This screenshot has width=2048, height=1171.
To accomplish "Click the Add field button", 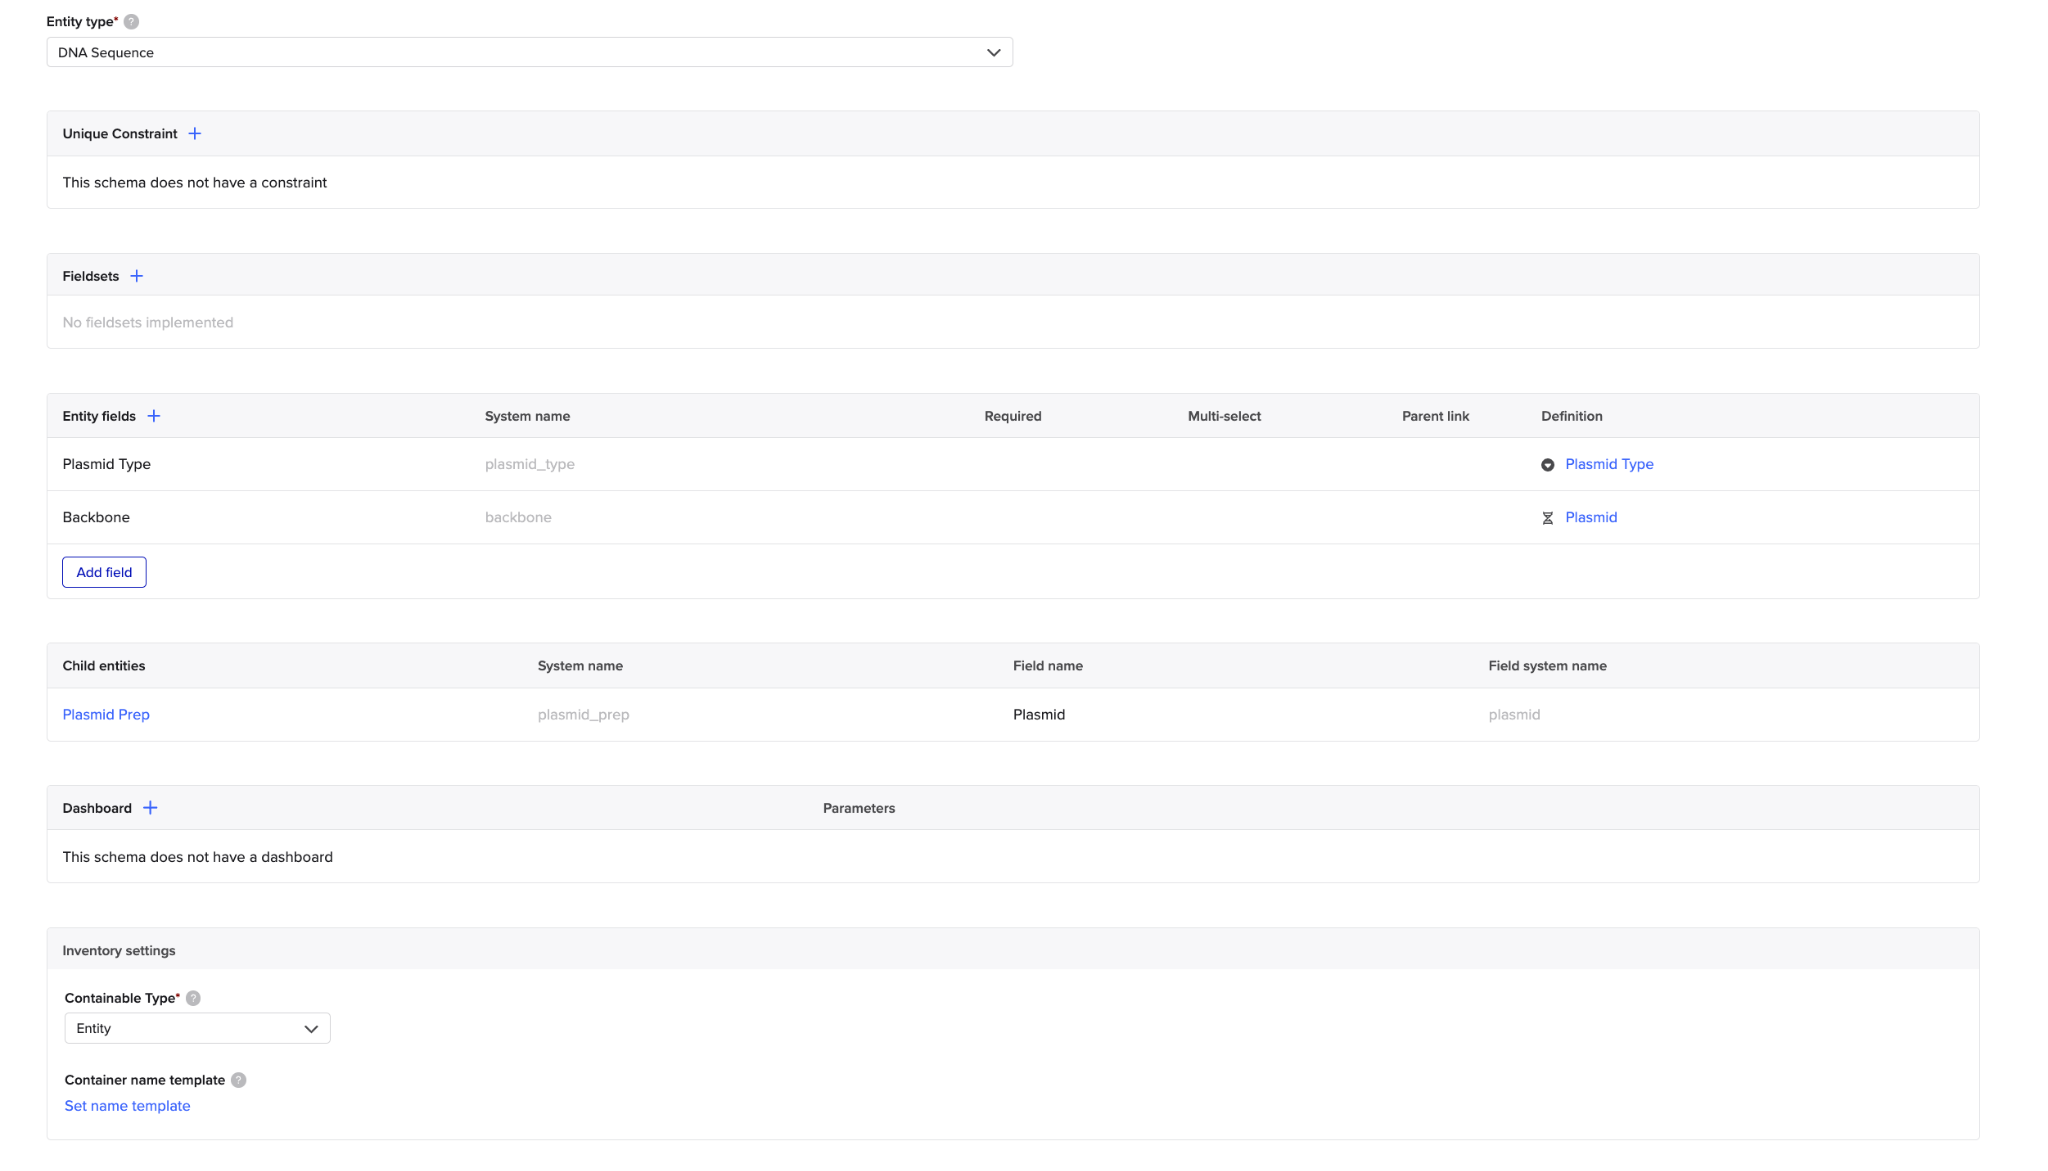I will point(104,572).
